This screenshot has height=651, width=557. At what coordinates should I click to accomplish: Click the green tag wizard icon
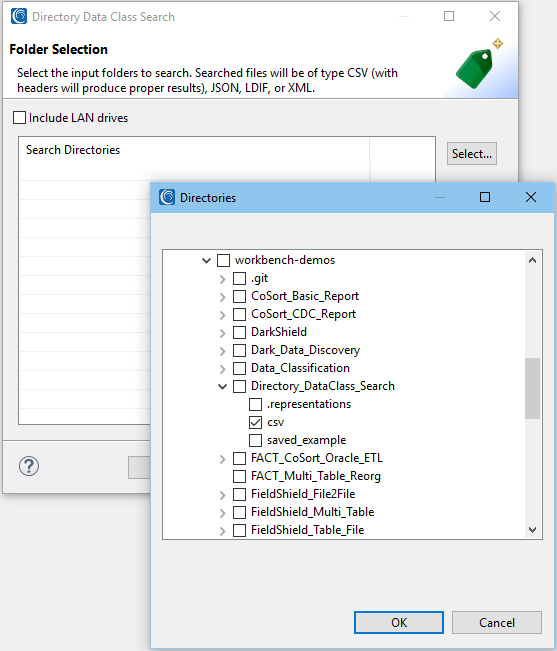point(479,64)
